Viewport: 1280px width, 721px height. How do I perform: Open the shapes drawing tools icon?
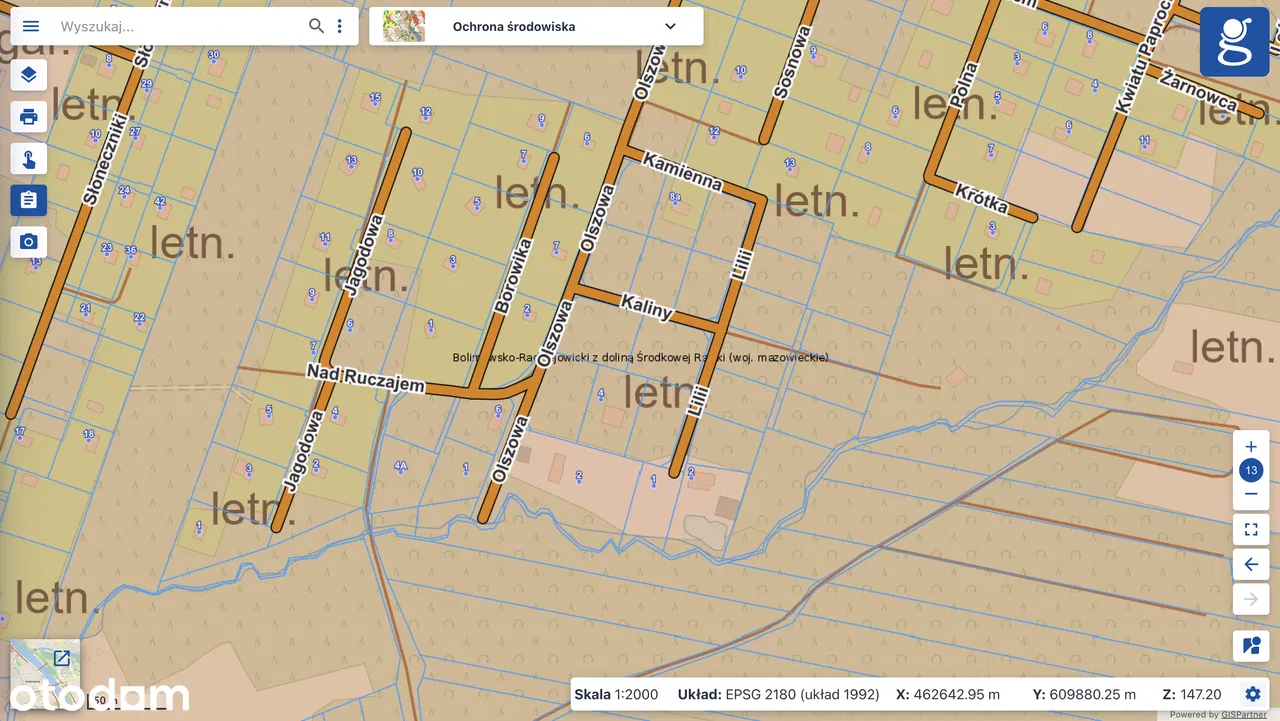(x=1251, y=646)
